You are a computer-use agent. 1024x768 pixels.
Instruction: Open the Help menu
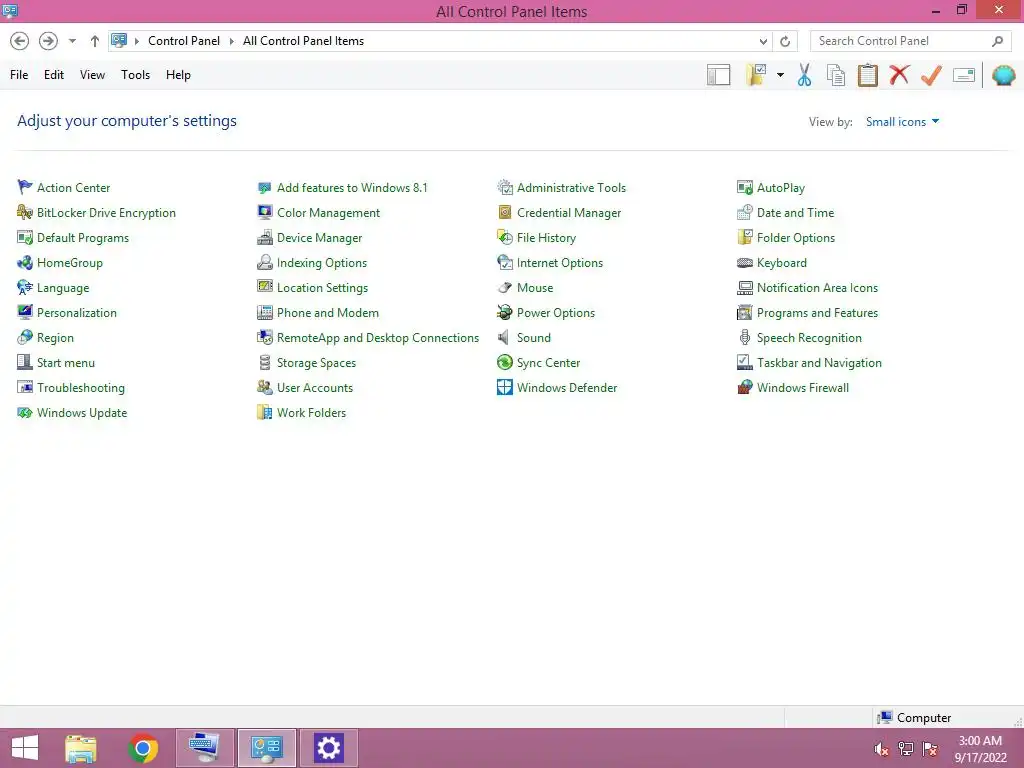pos(178,75)
